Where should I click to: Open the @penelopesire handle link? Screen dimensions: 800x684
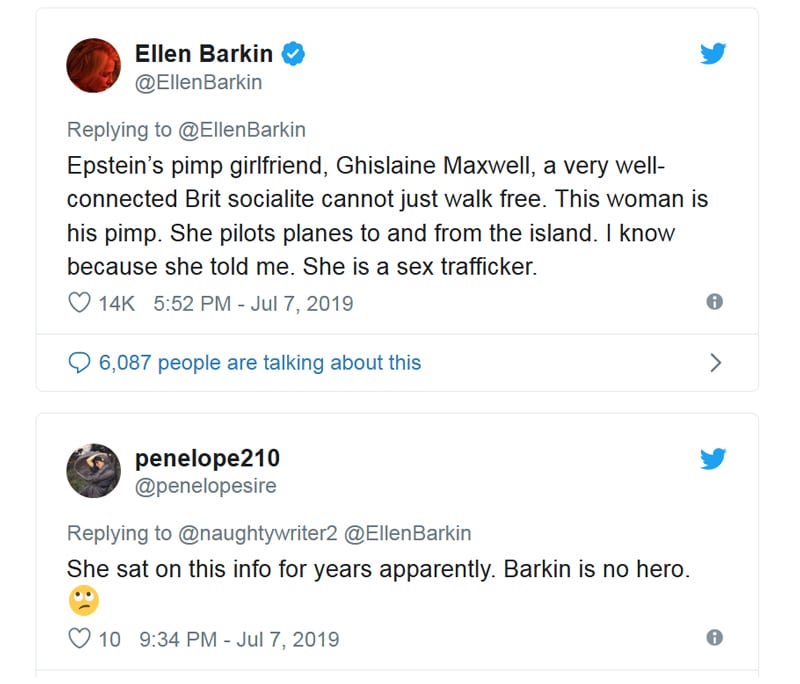click(205, 487)
